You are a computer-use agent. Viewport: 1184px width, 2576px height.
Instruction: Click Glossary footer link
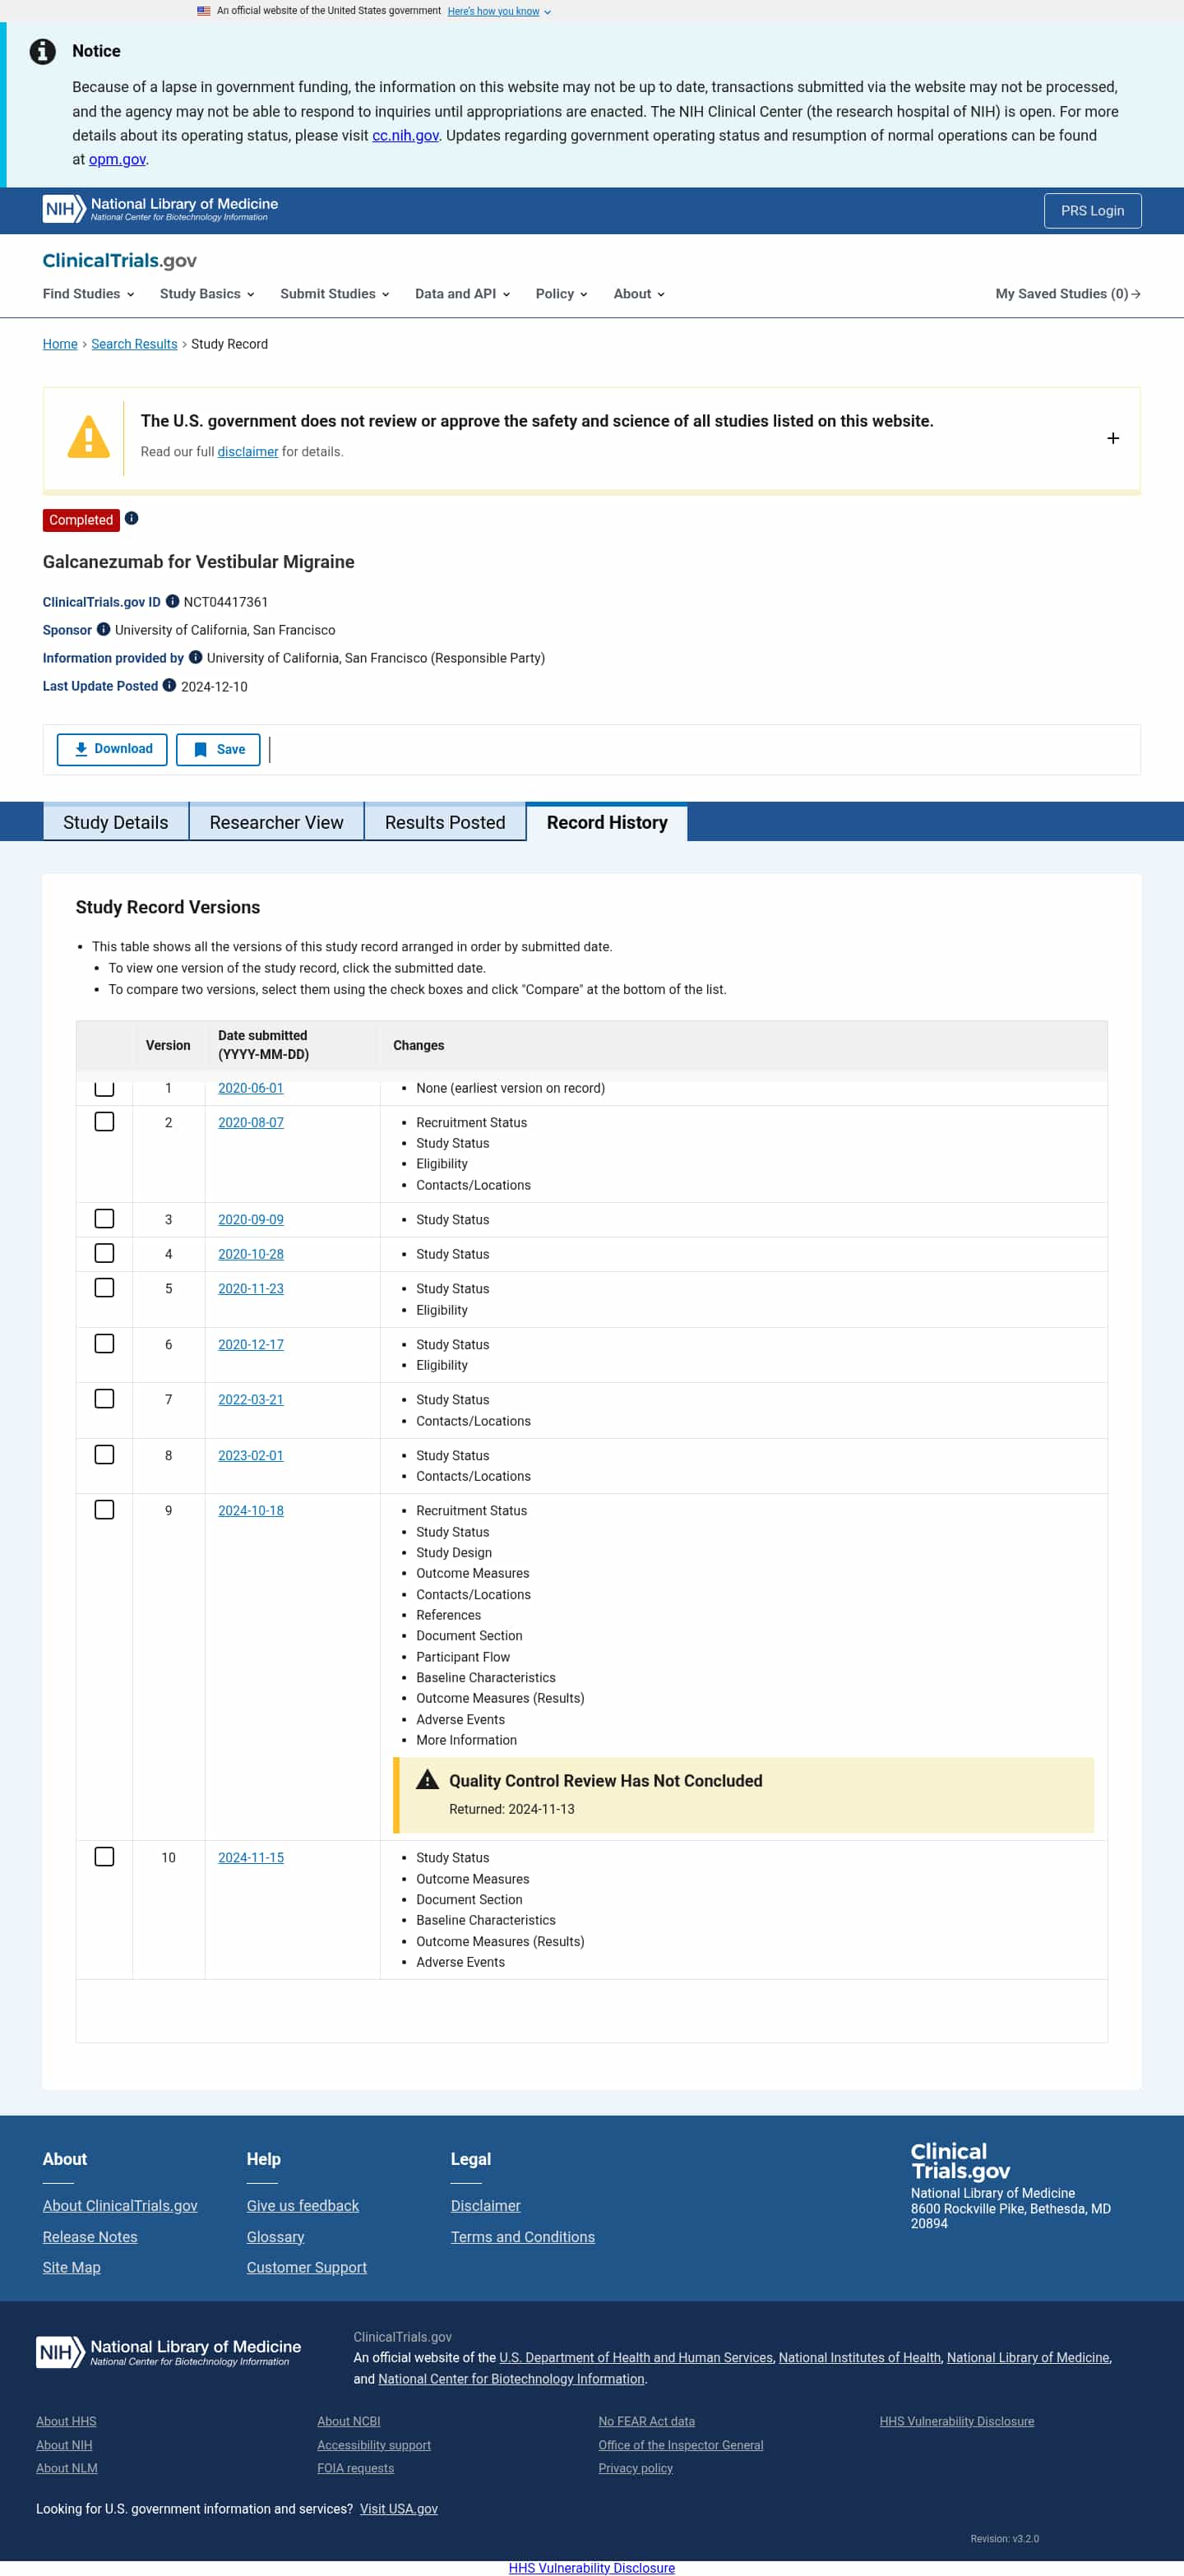[275, 2236]
